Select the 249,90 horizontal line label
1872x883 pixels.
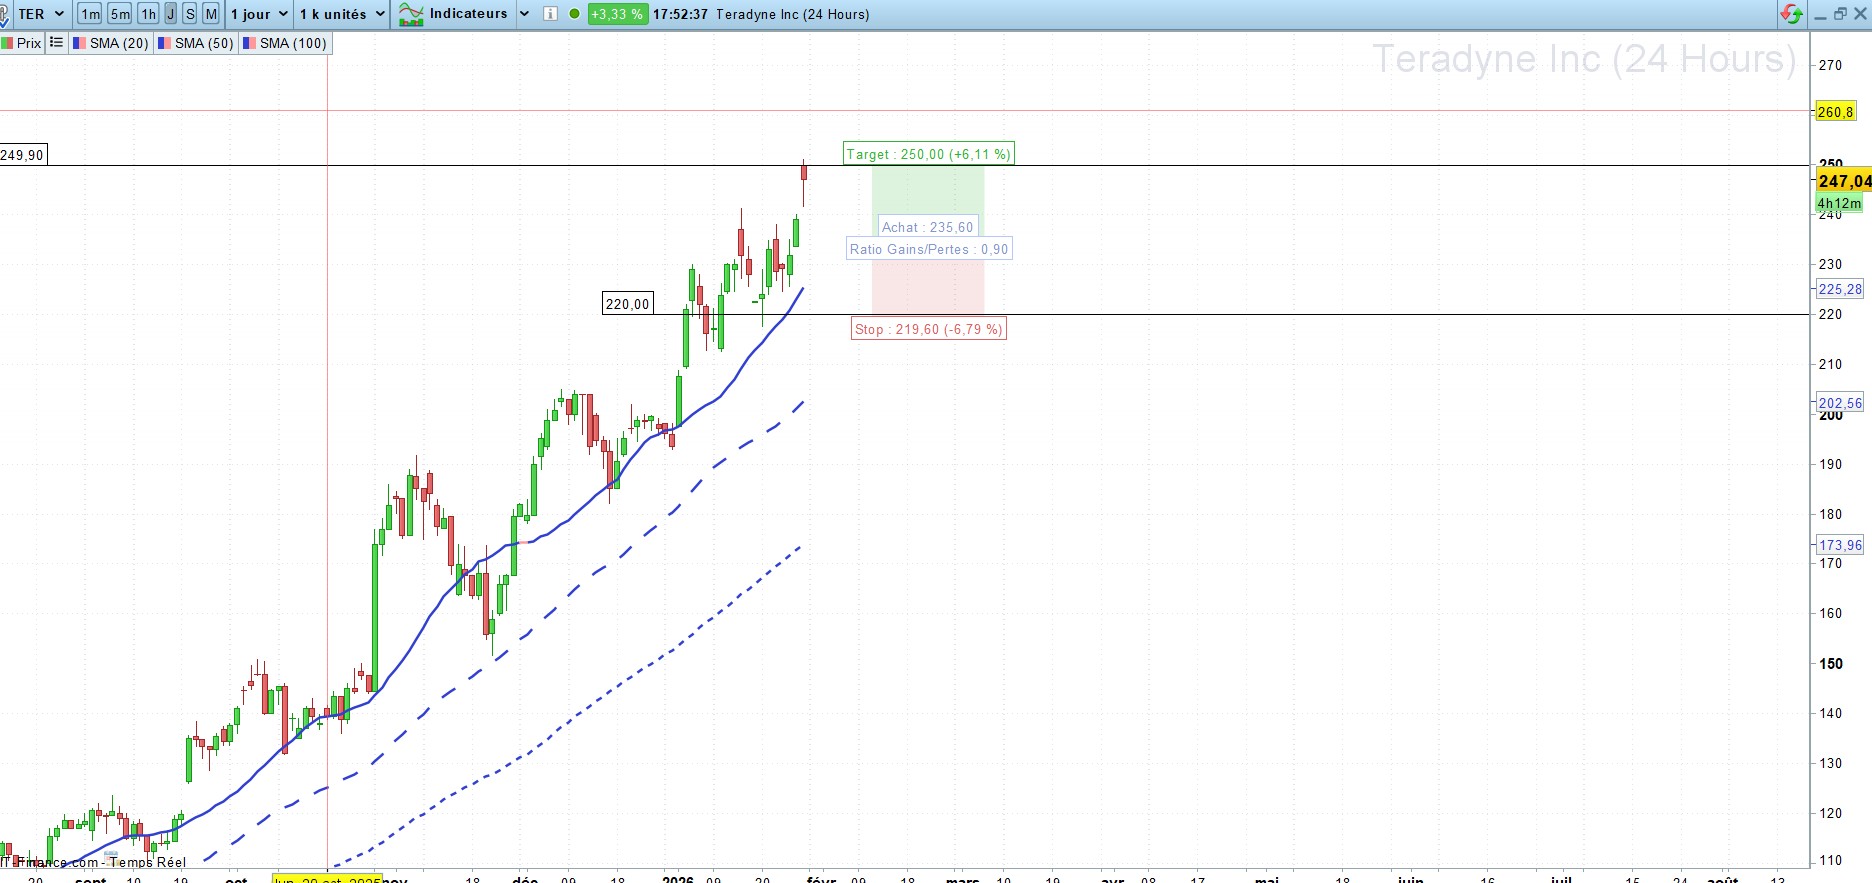(22, 155)
